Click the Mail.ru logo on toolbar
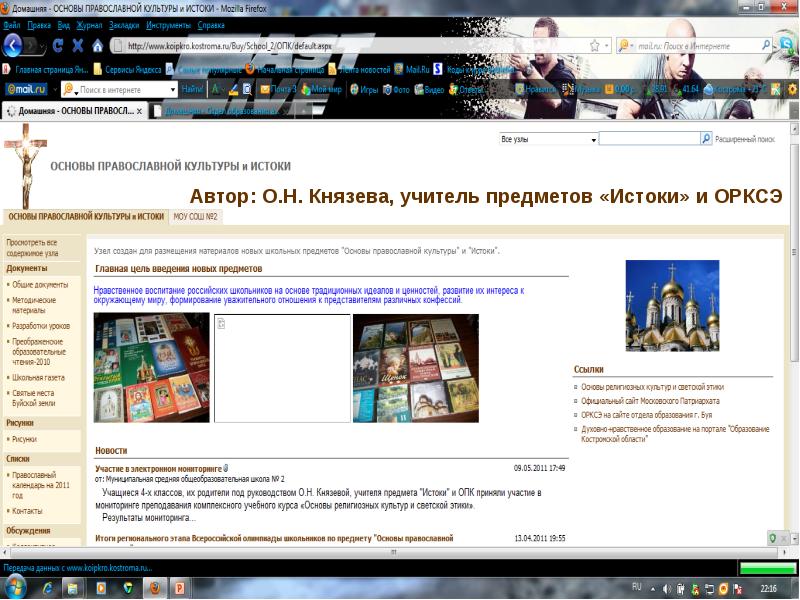The width and height of the screenshot is (800, 600). coord(25,89)
